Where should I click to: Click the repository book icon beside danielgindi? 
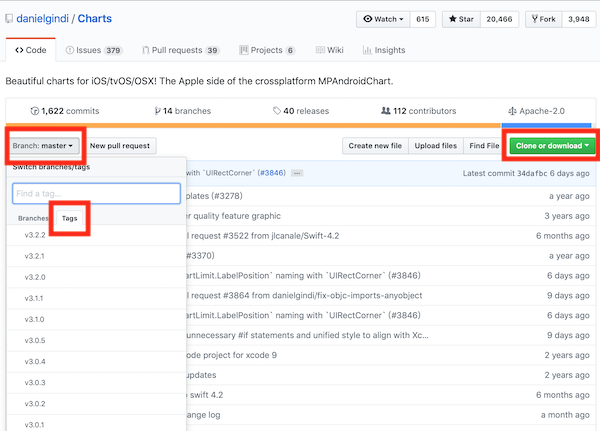[9, 19]
